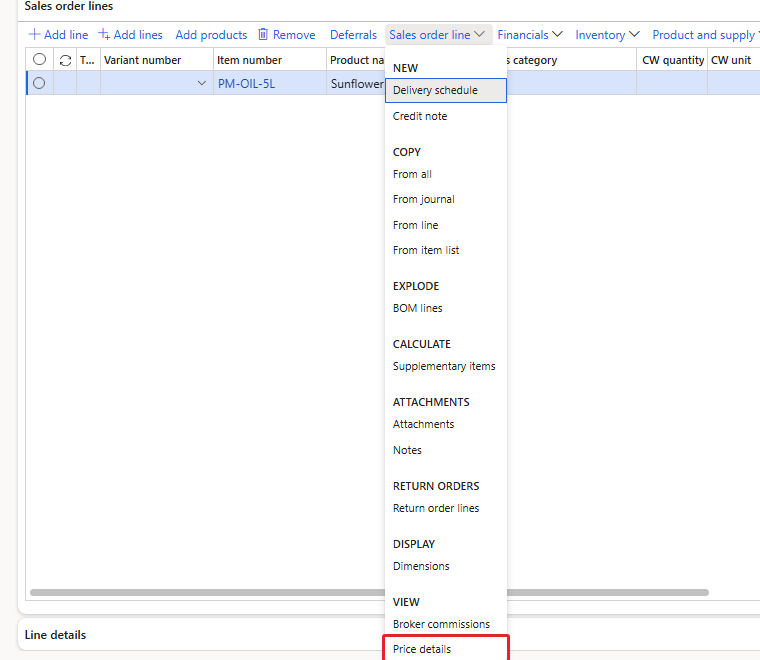Click the refresh icon in grid header

pyautogui.click(x=65, y=60)
